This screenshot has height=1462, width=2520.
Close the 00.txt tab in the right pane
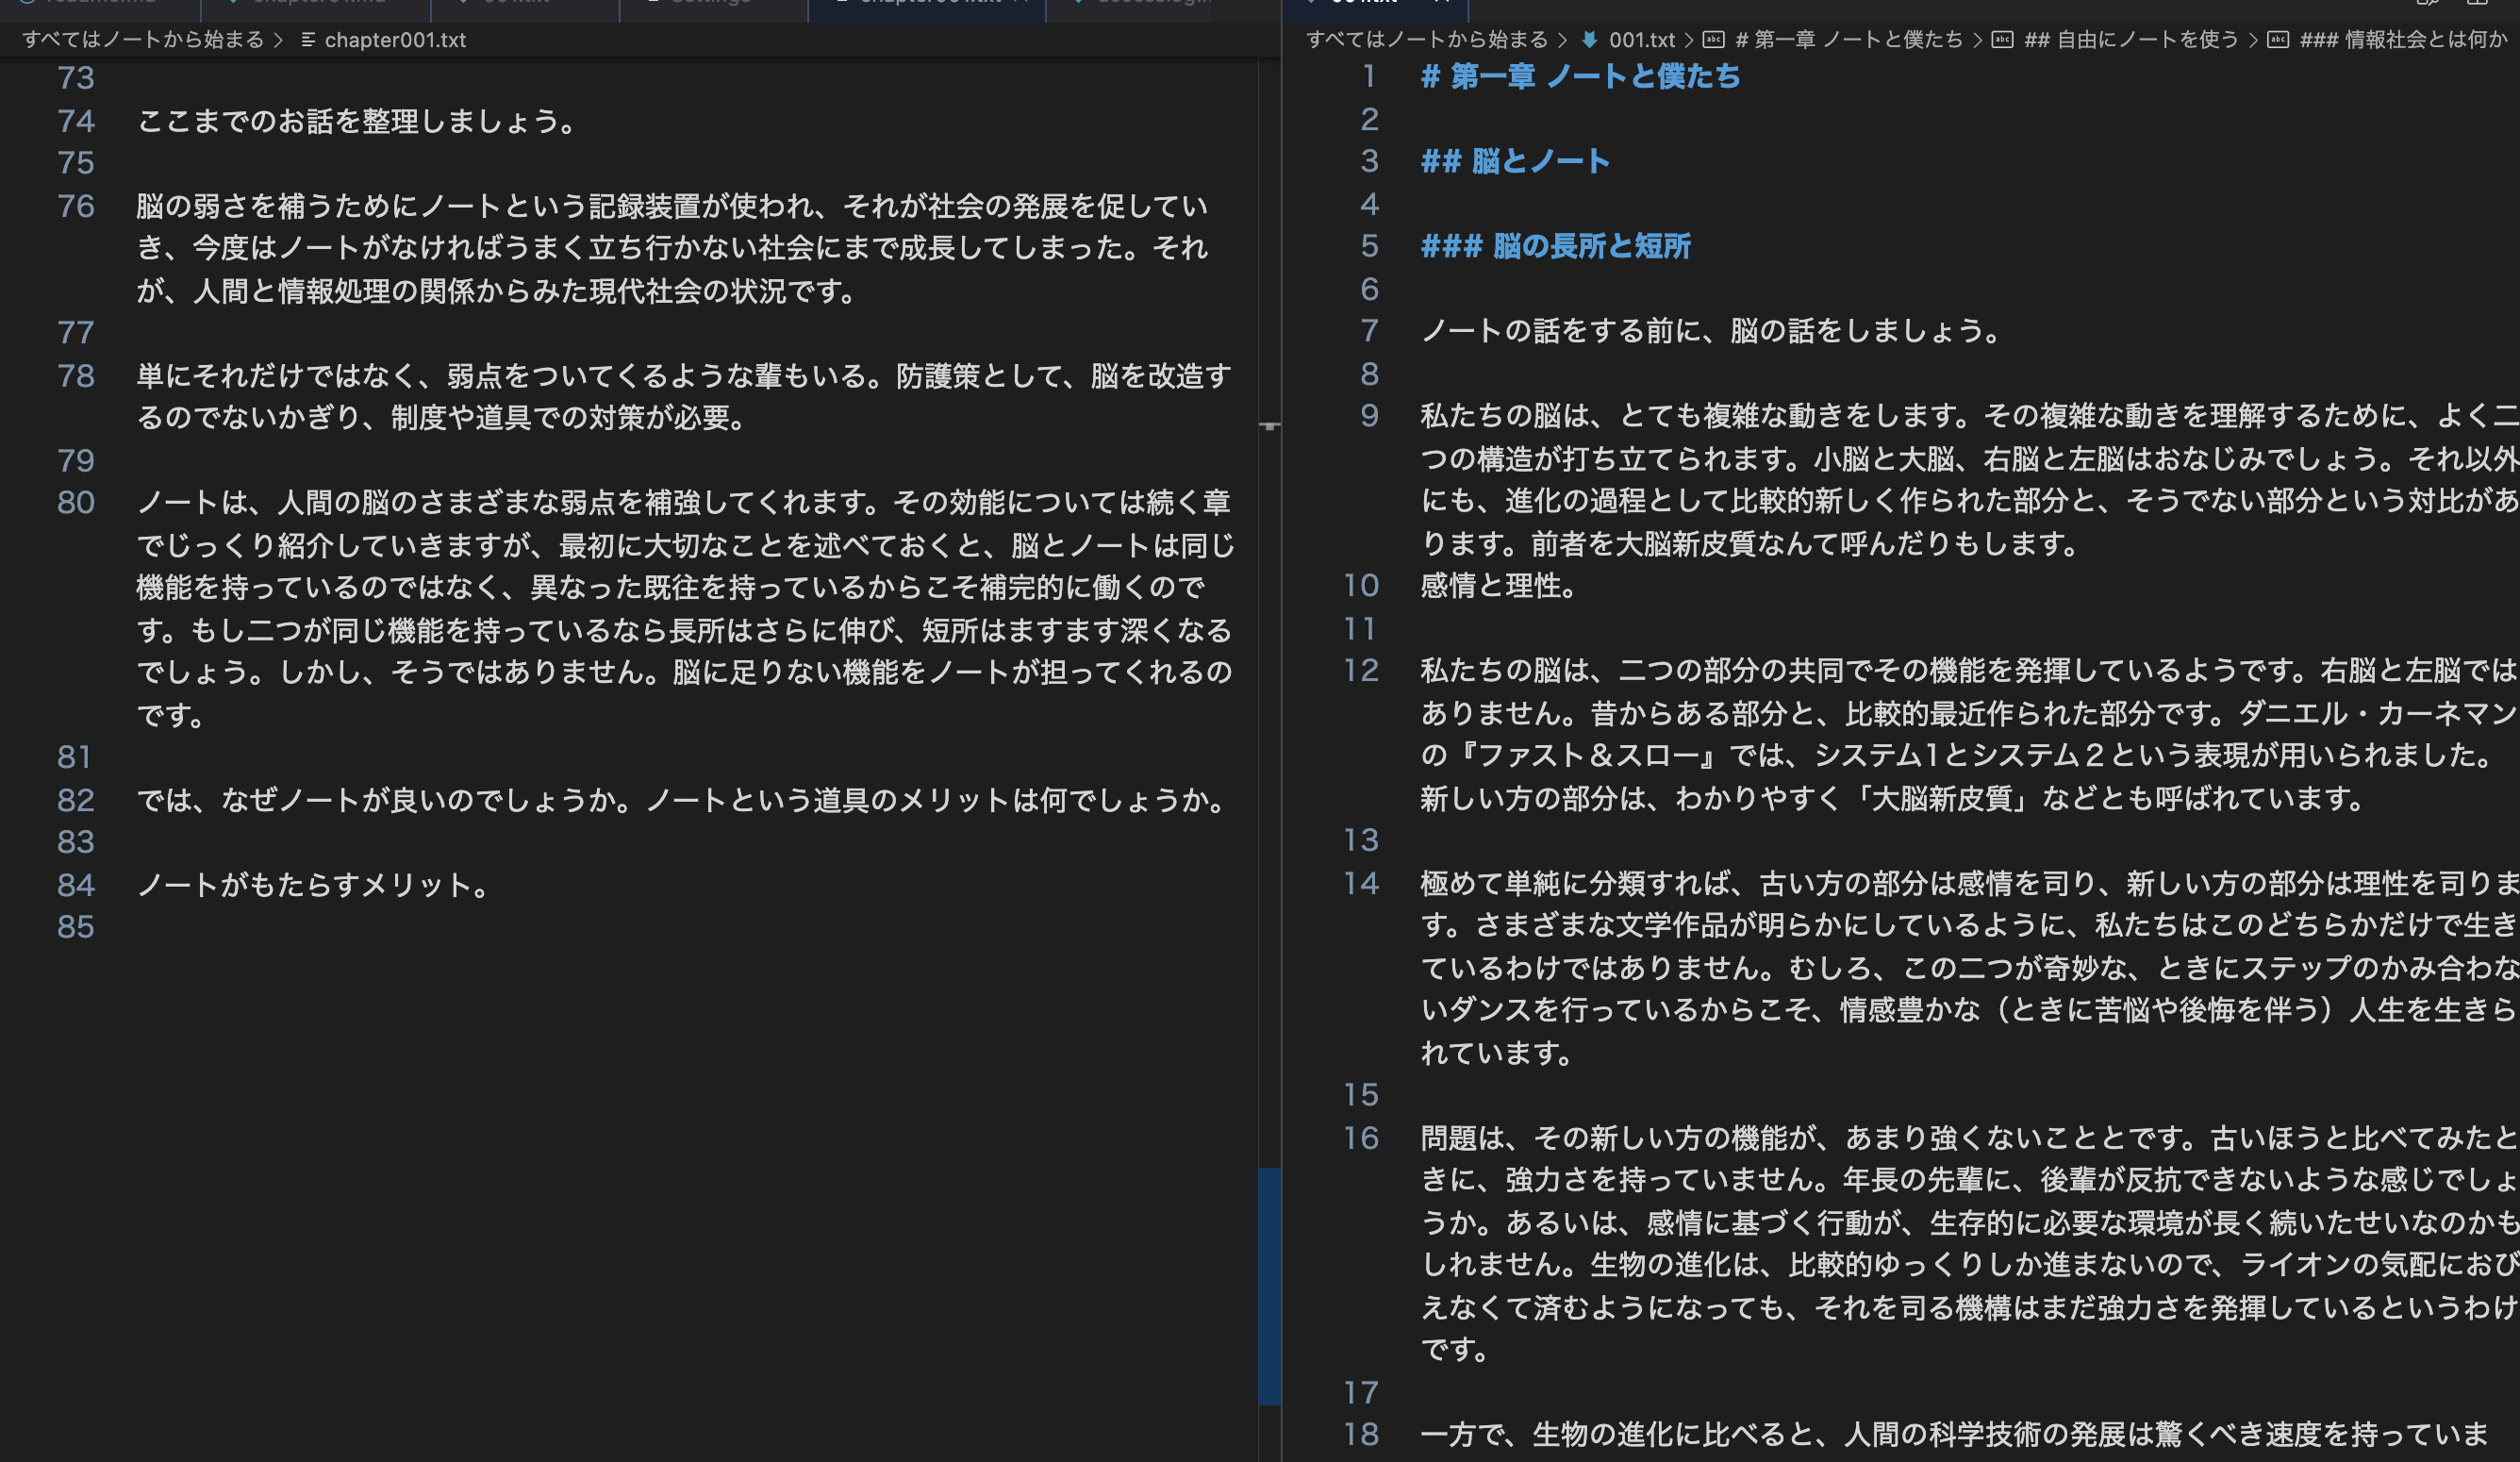click(1443, 2)
